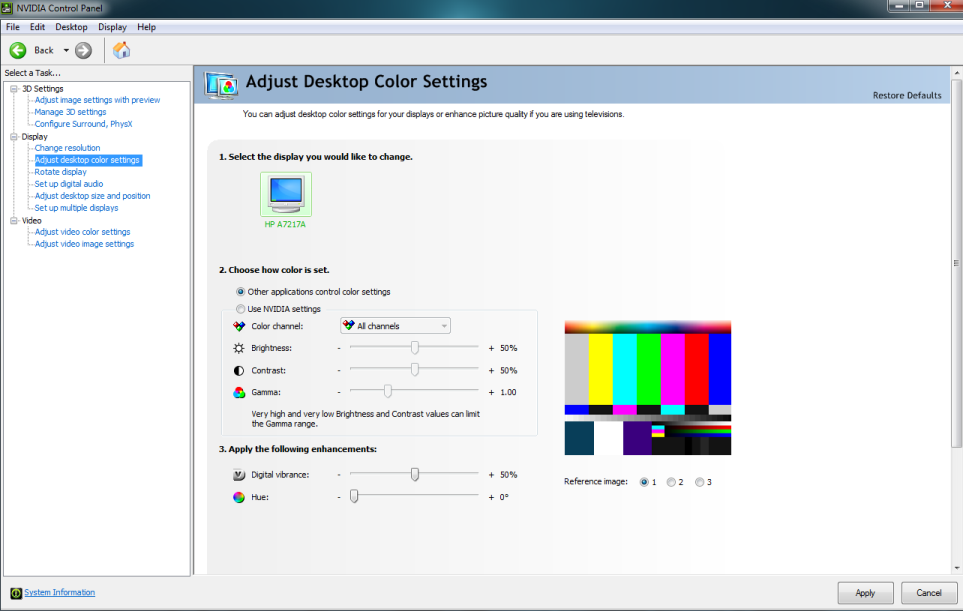
Task: Click the Brightness slider thumb
Action: click(x=415, y=348)
